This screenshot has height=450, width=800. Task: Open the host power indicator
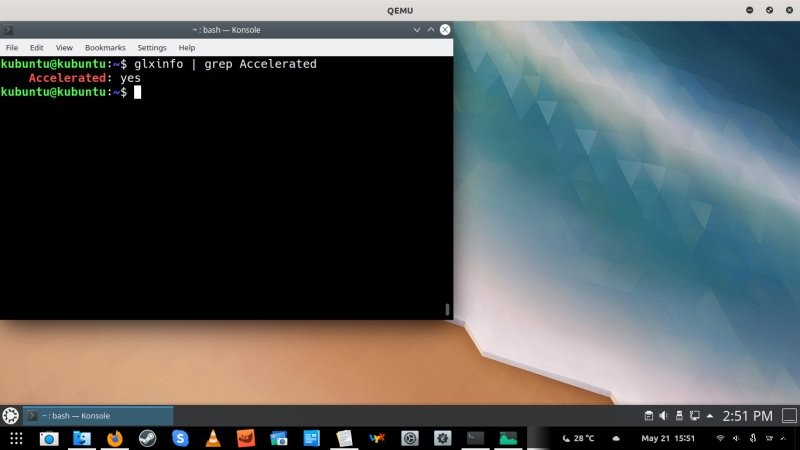784,438
